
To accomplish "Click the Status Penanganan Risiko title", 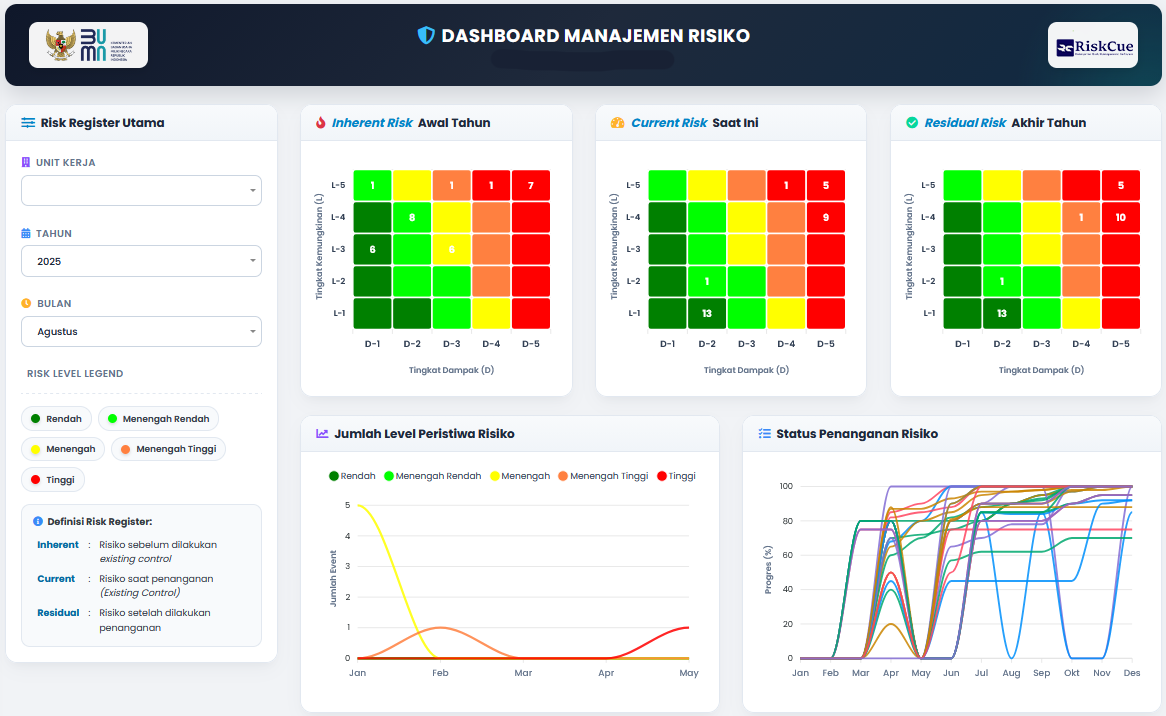I will [857, 433].
